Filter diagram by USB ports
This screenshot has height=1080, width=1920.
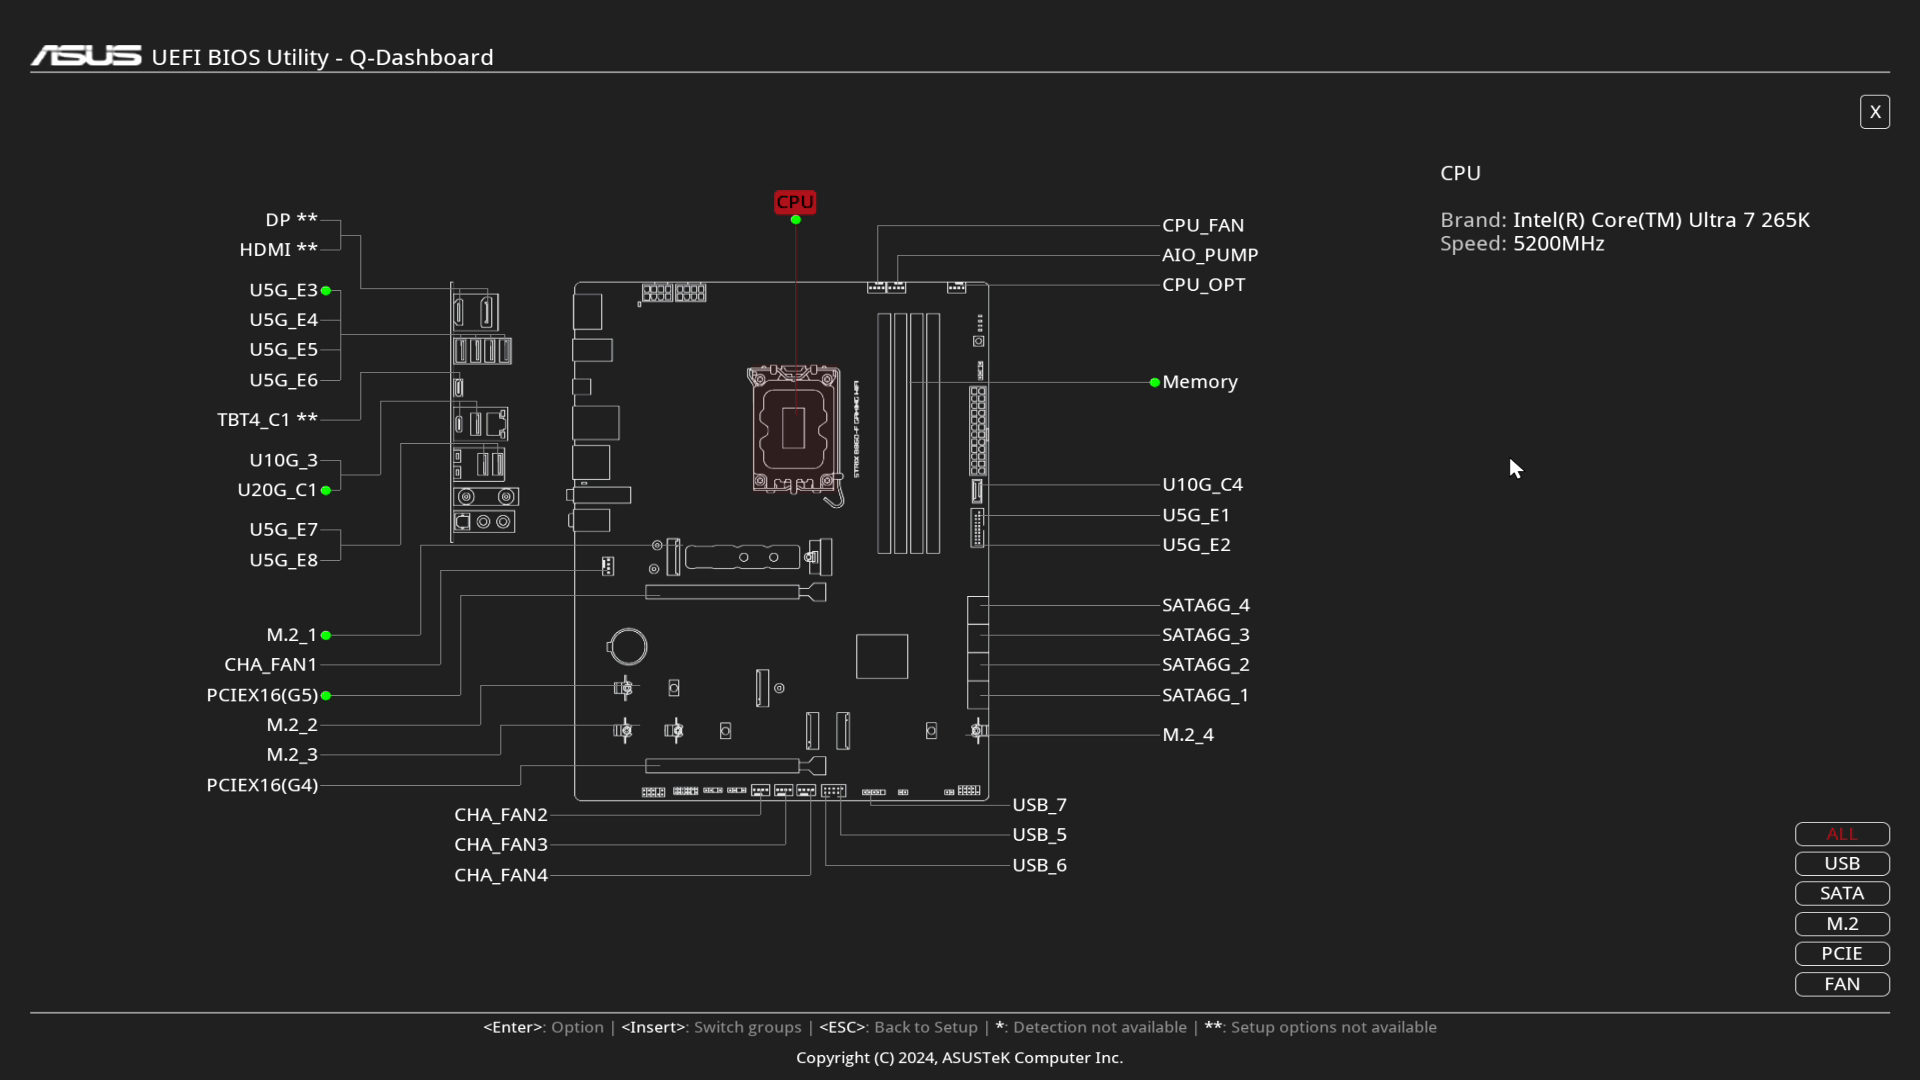(1841, 864)
